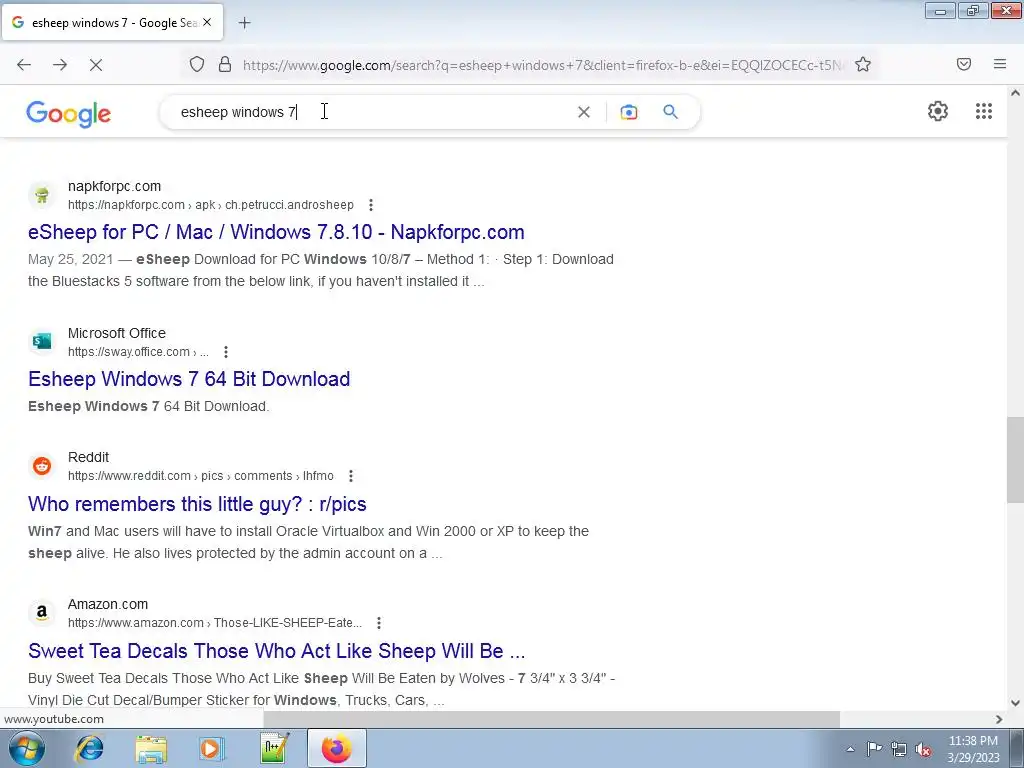This screenshot has height=768, width=1024.
Task: Open more options for Microsoft Office result
Action: pyautogui.click(x=226, y=352)
